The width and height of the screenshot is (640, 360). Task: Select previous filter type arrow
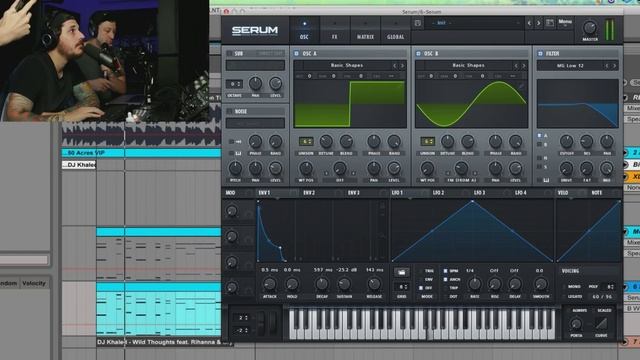(x=607, y=66)
